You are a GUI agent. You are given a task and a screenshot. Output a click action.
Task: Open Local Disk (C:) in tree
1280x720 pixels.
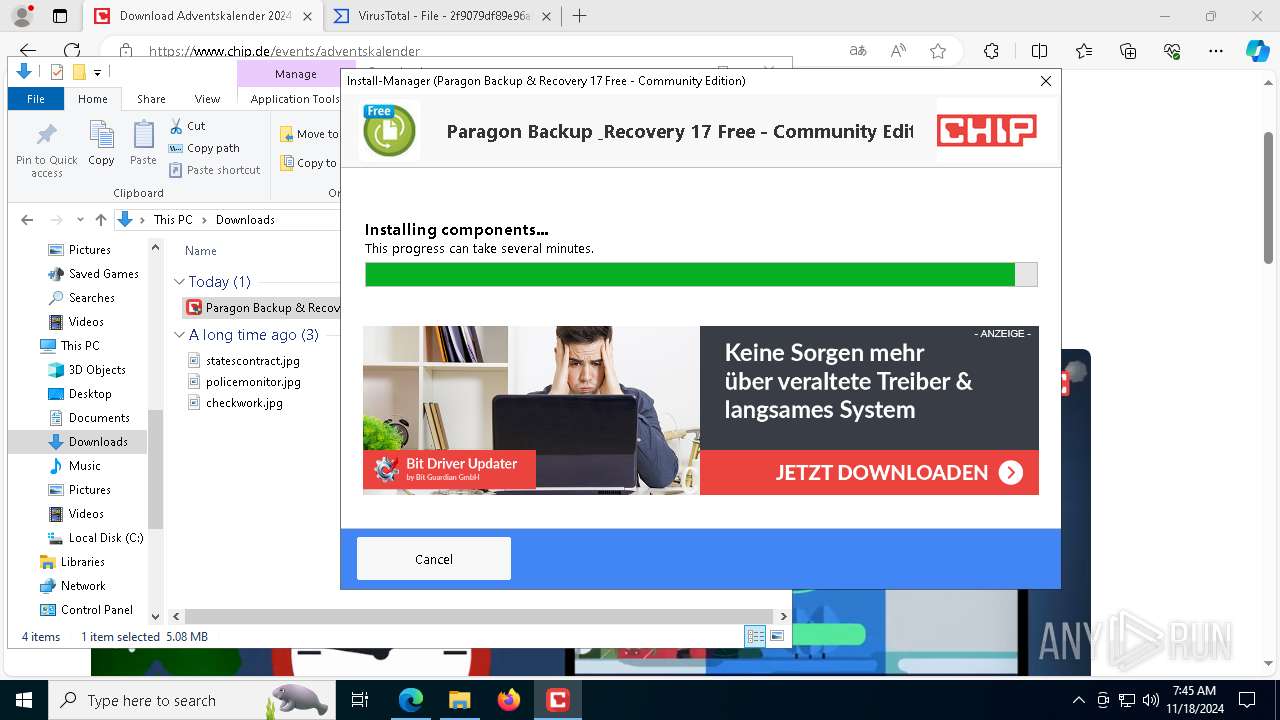[x=95, y=538]
